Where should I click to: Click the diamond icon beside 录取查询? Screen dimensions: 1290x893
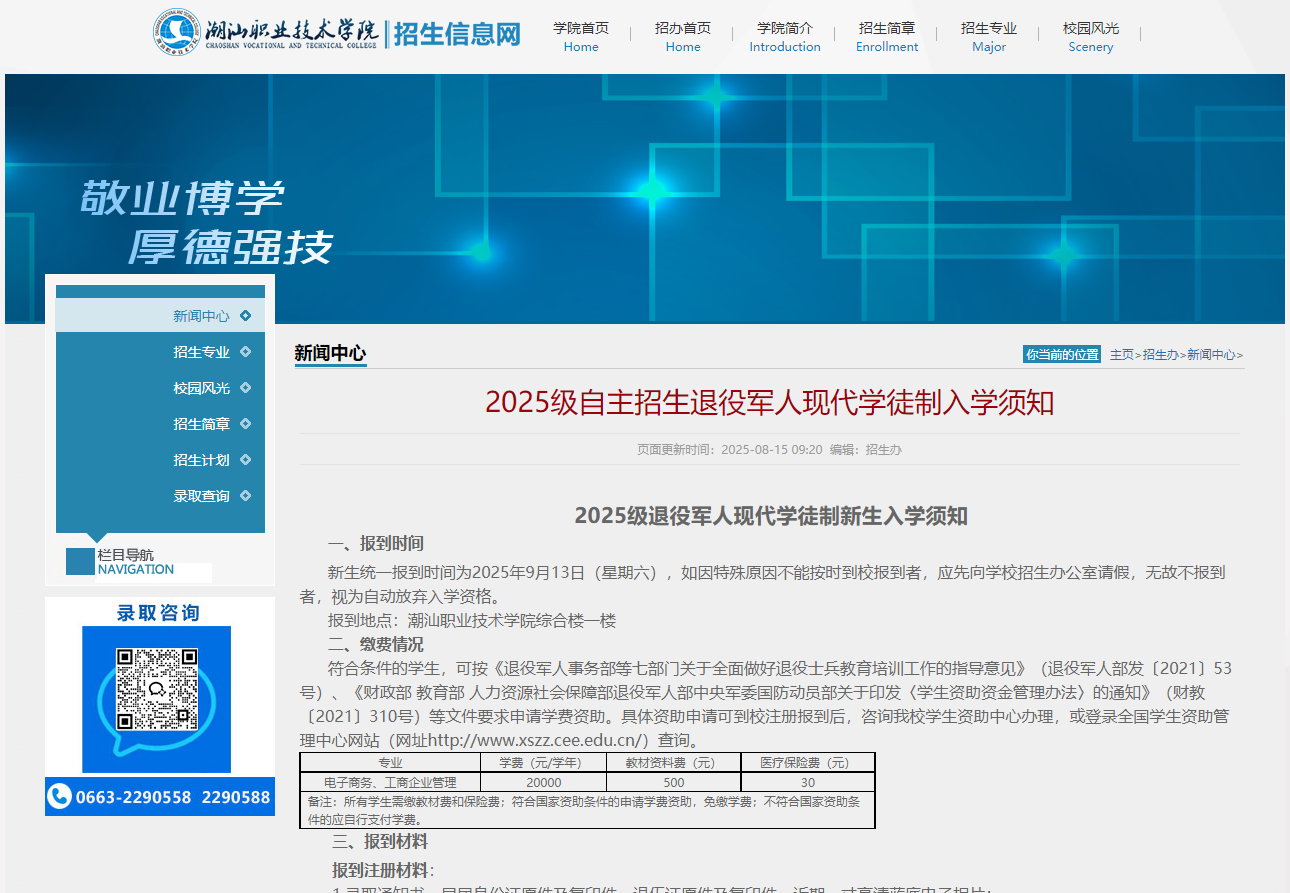point(246,495)
